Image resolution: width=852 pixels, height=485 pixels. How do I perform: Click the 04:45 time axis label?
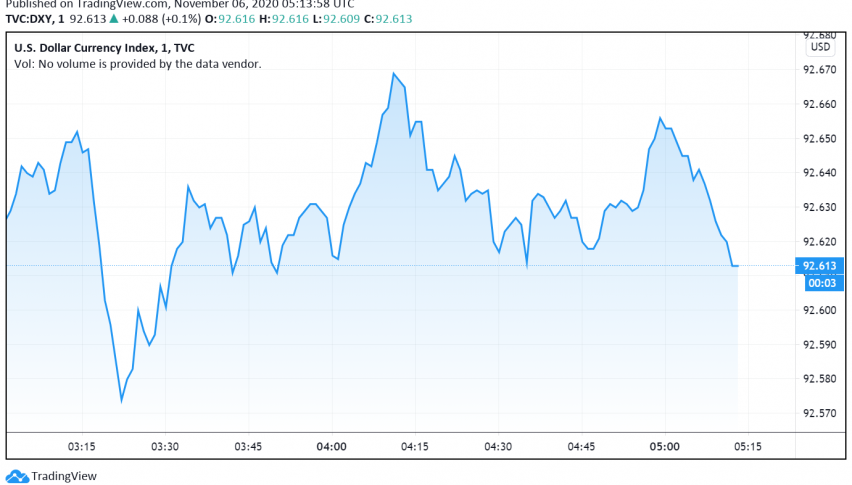click(581, 446)
